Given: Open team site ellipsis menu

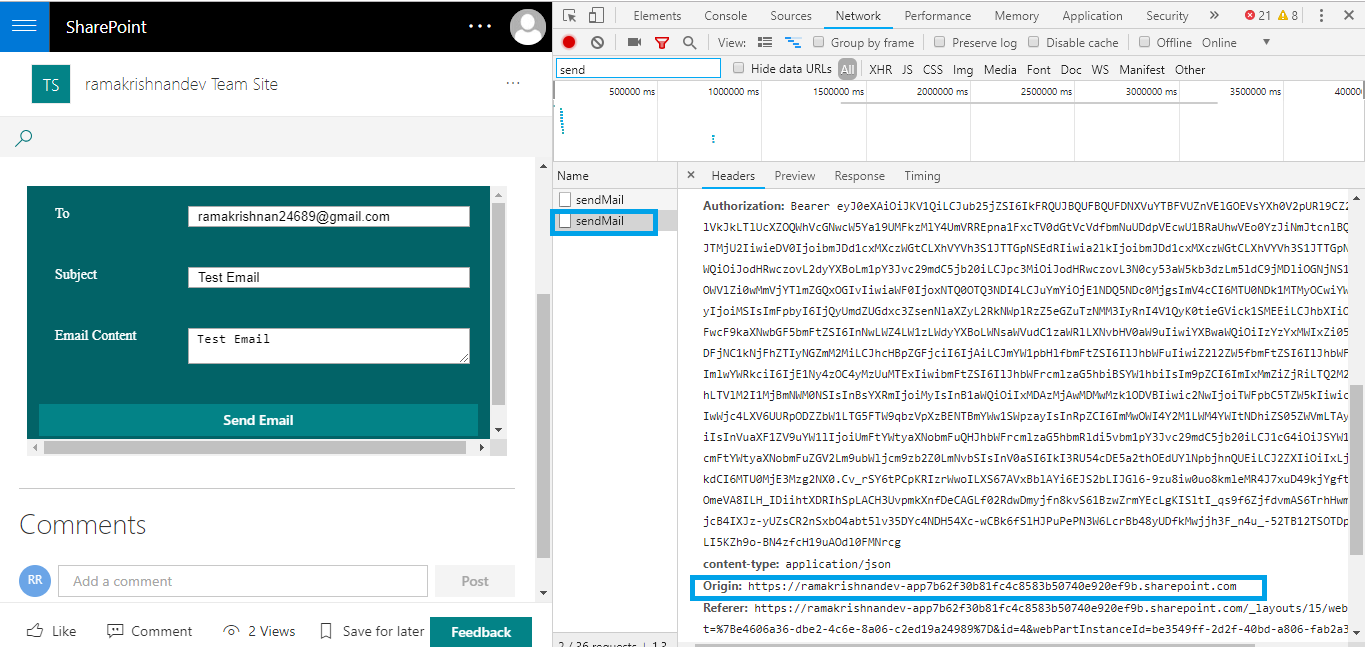Looking at the screenshot, I should coord(513,84).
